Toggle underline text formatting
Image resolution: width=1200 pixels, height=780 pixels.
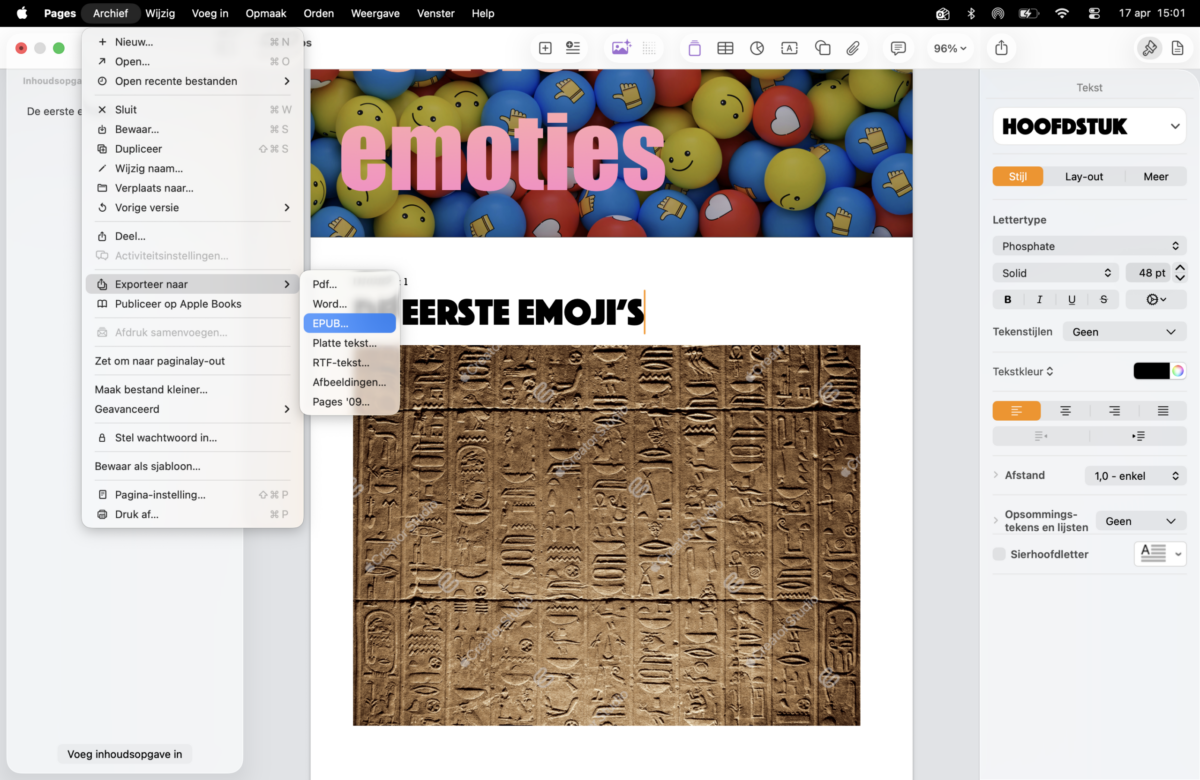1072,299
